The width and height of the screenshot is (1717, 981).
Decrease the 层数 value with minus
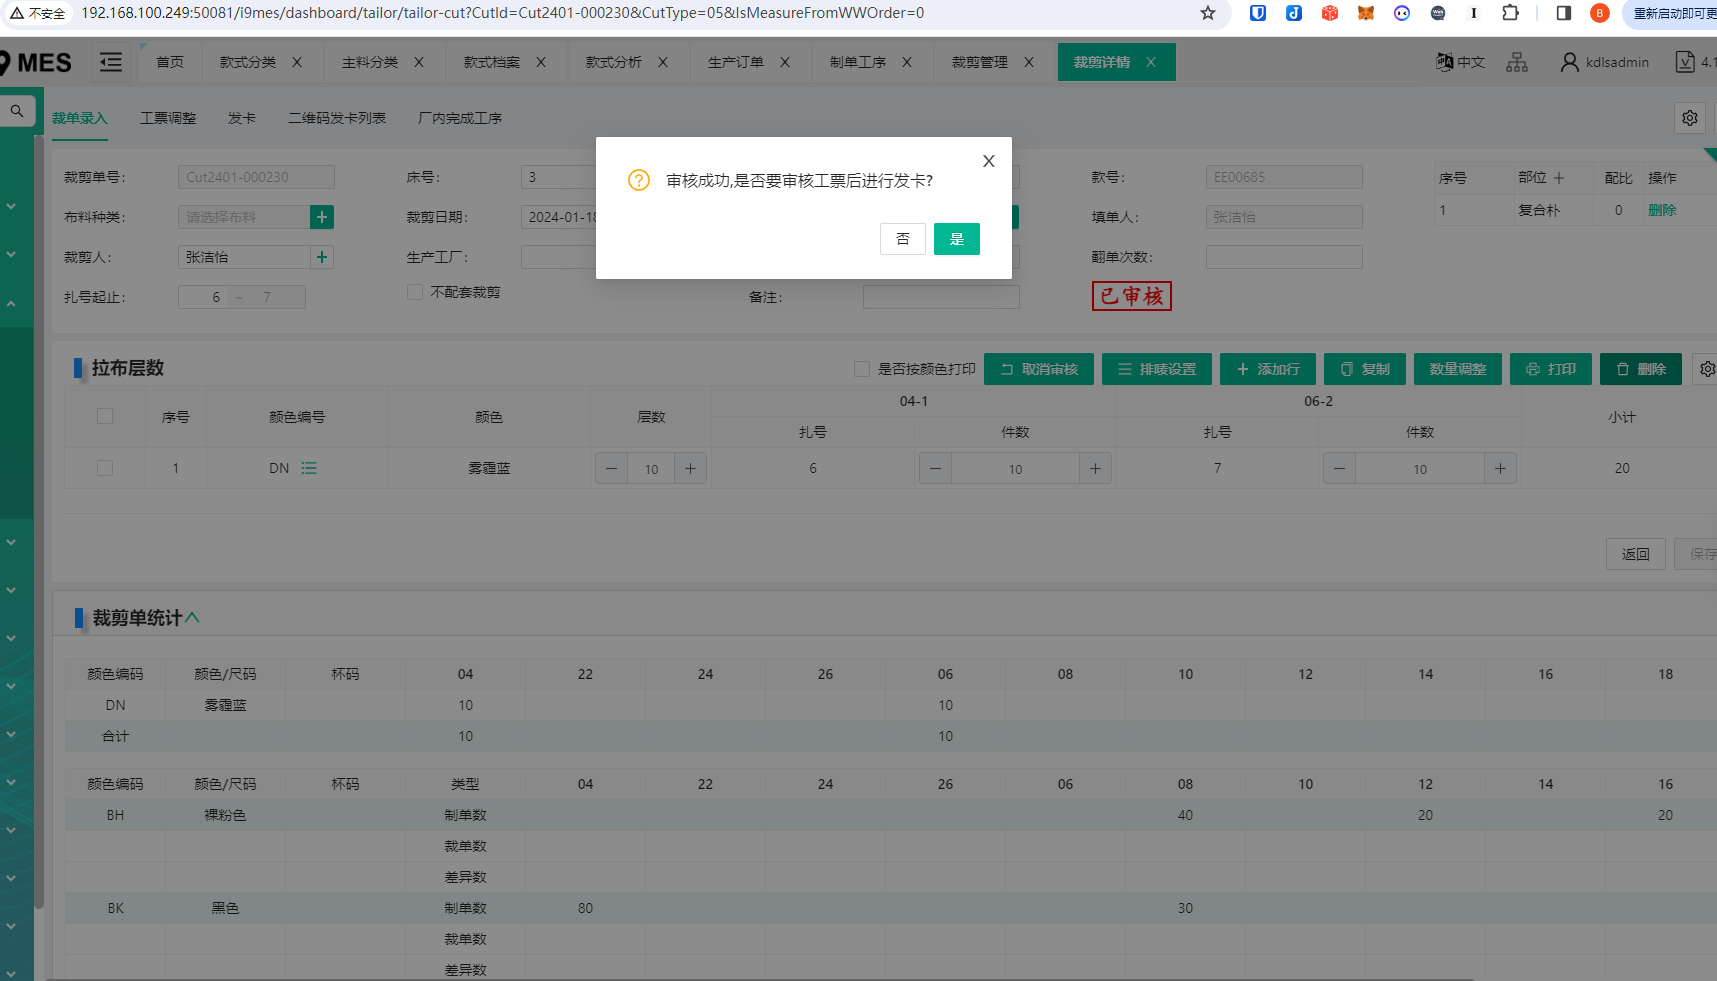pos(611,468)
